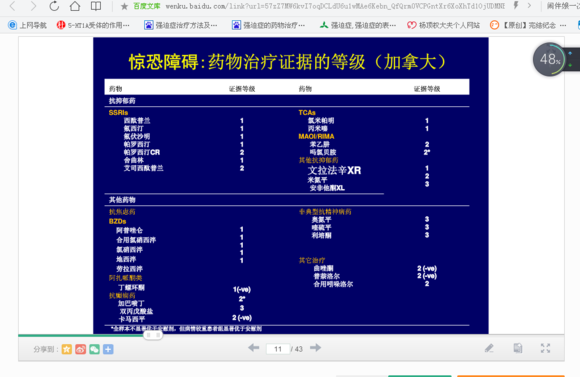Click the BZDs heading in the slide
This screenshot has height=377, width=580.
(118, 221)
